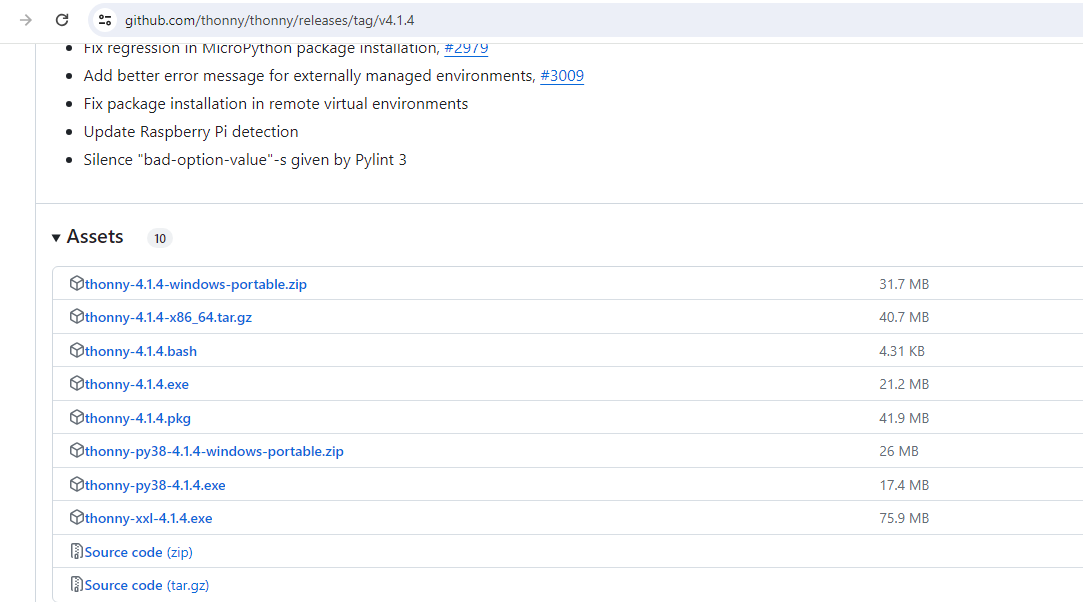1083x602 pixels.
Task: Click the Assets heading
Action: point(95,237)
